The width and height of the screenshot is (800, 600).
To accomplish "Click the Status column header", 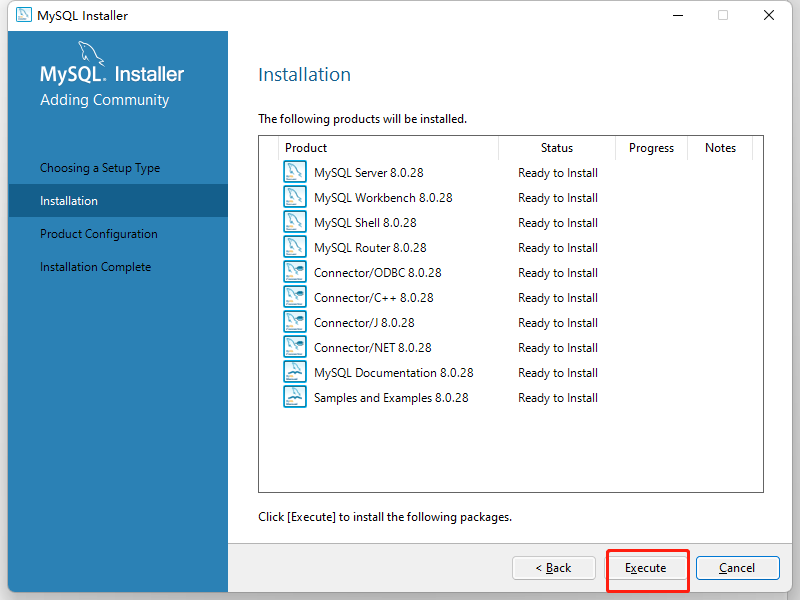I will pos(557,148).
